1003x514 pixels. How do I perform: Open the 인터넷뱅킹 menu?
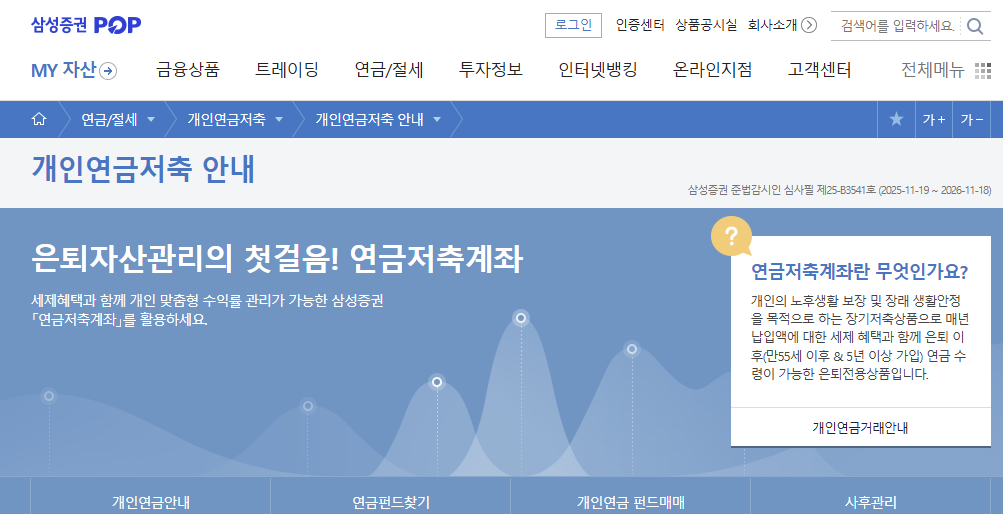(597, 70)
